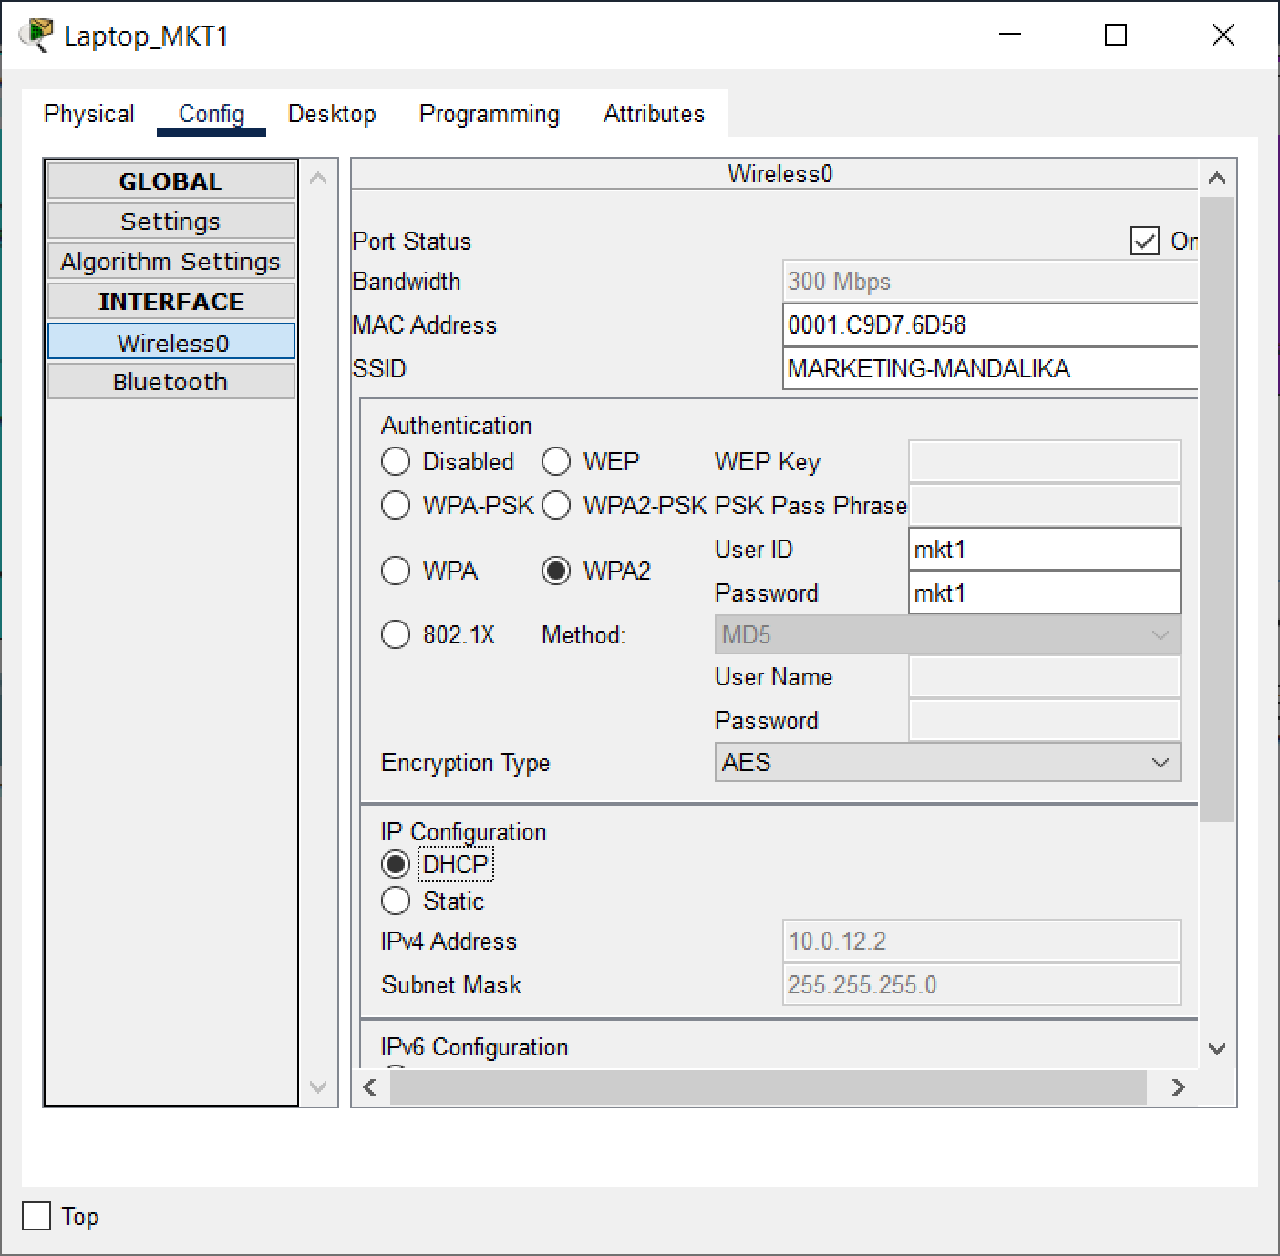This screenshot has height=1256, width=1280.
Task: Open Algorithm Settings panel
Action: pos(170,261)
